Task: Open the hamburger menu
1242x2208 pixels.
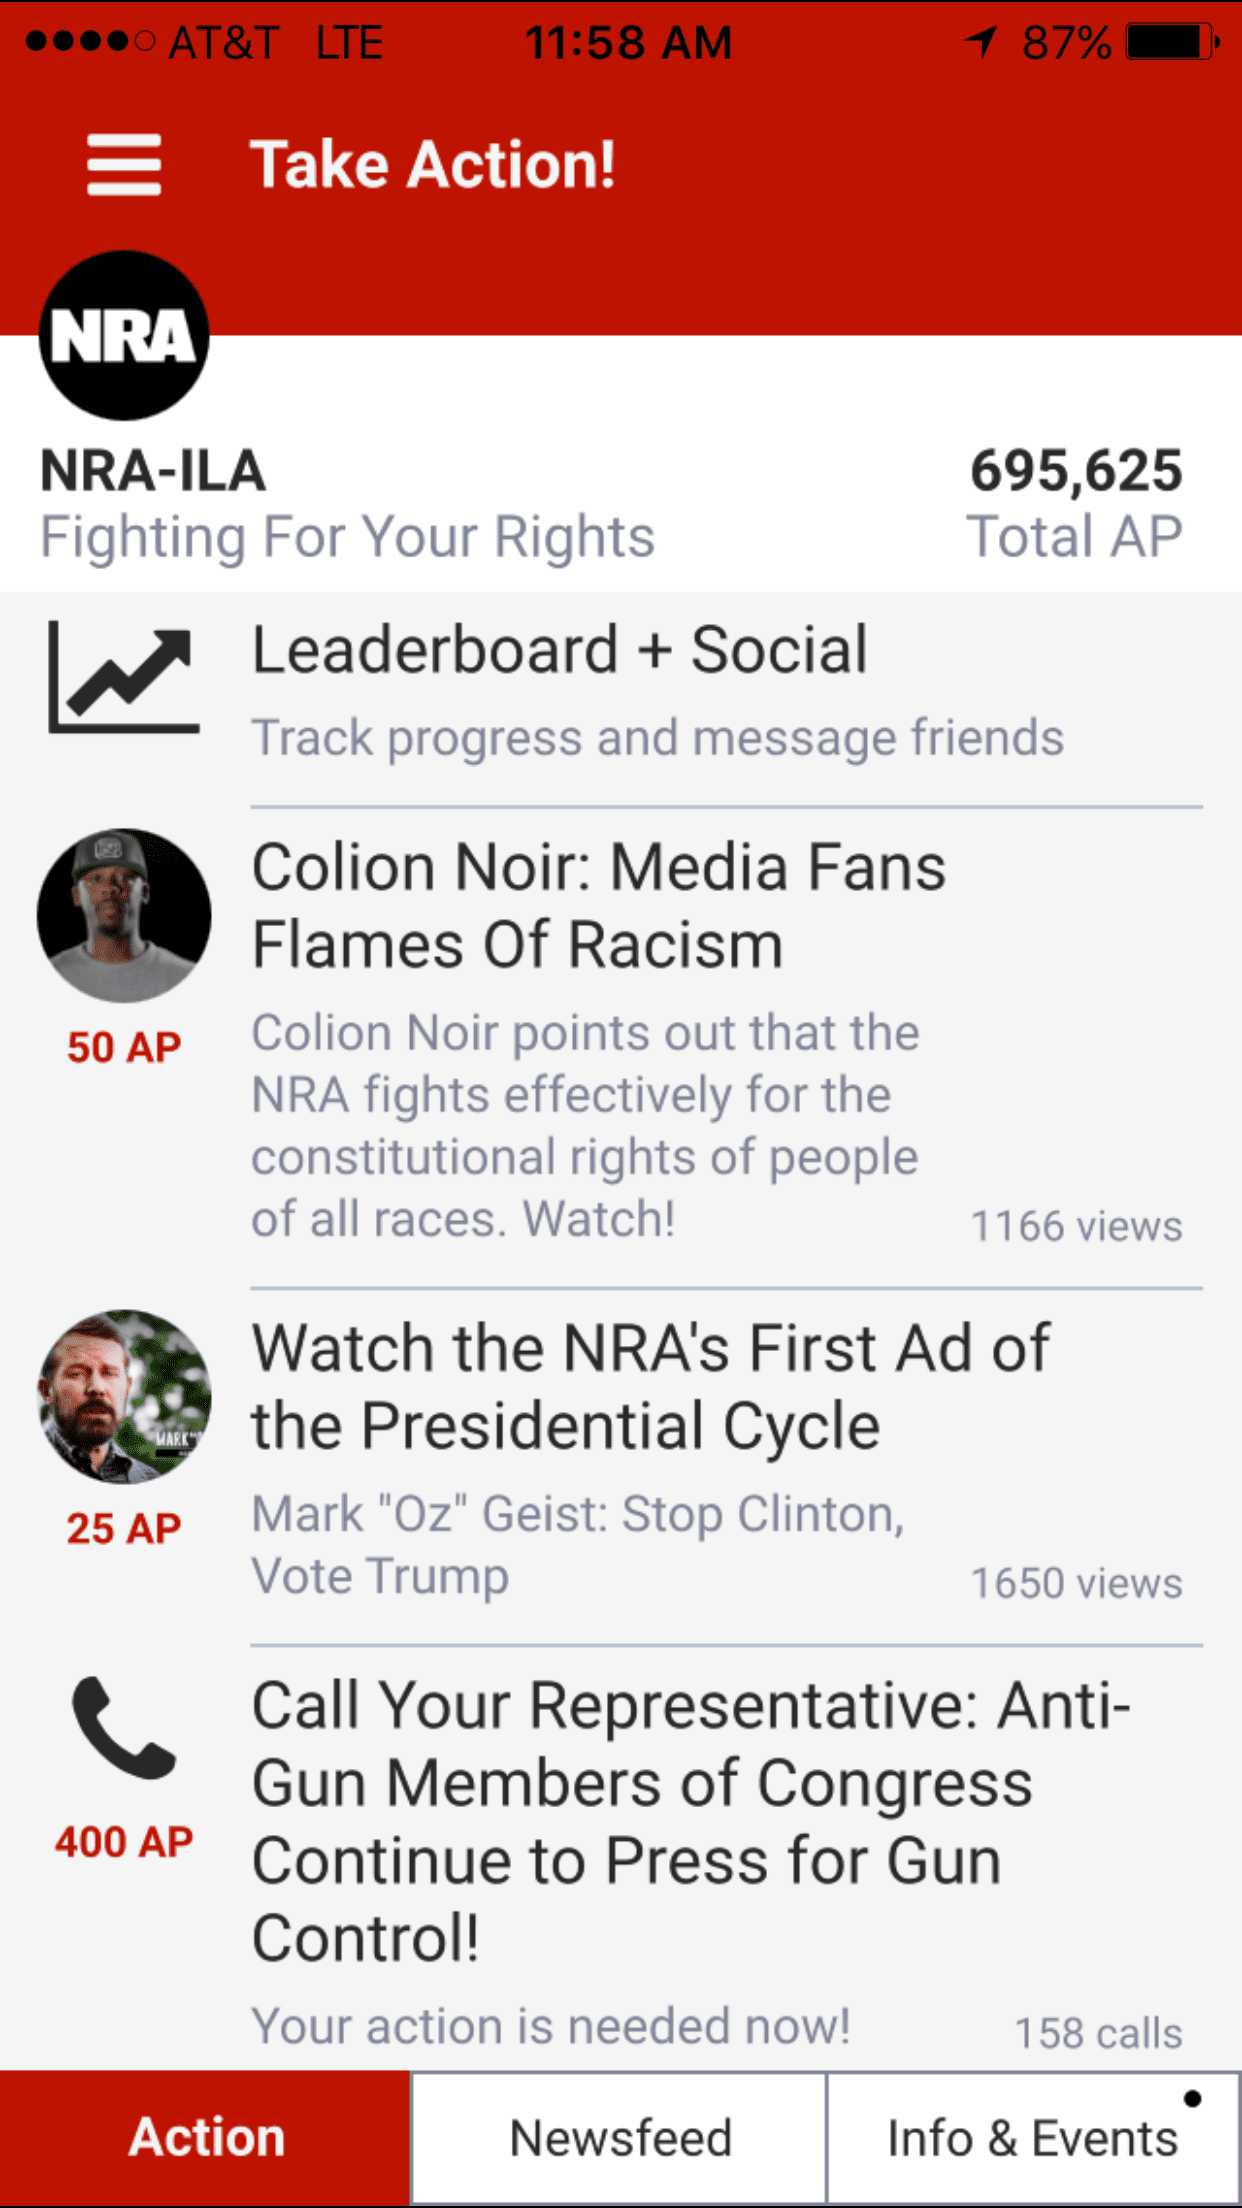Action: coord(124,165)
